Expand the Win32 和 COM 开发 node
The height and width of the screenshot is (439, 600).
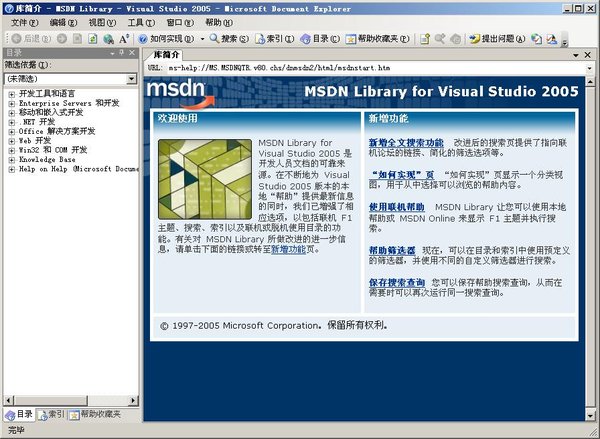click(12, 150)
